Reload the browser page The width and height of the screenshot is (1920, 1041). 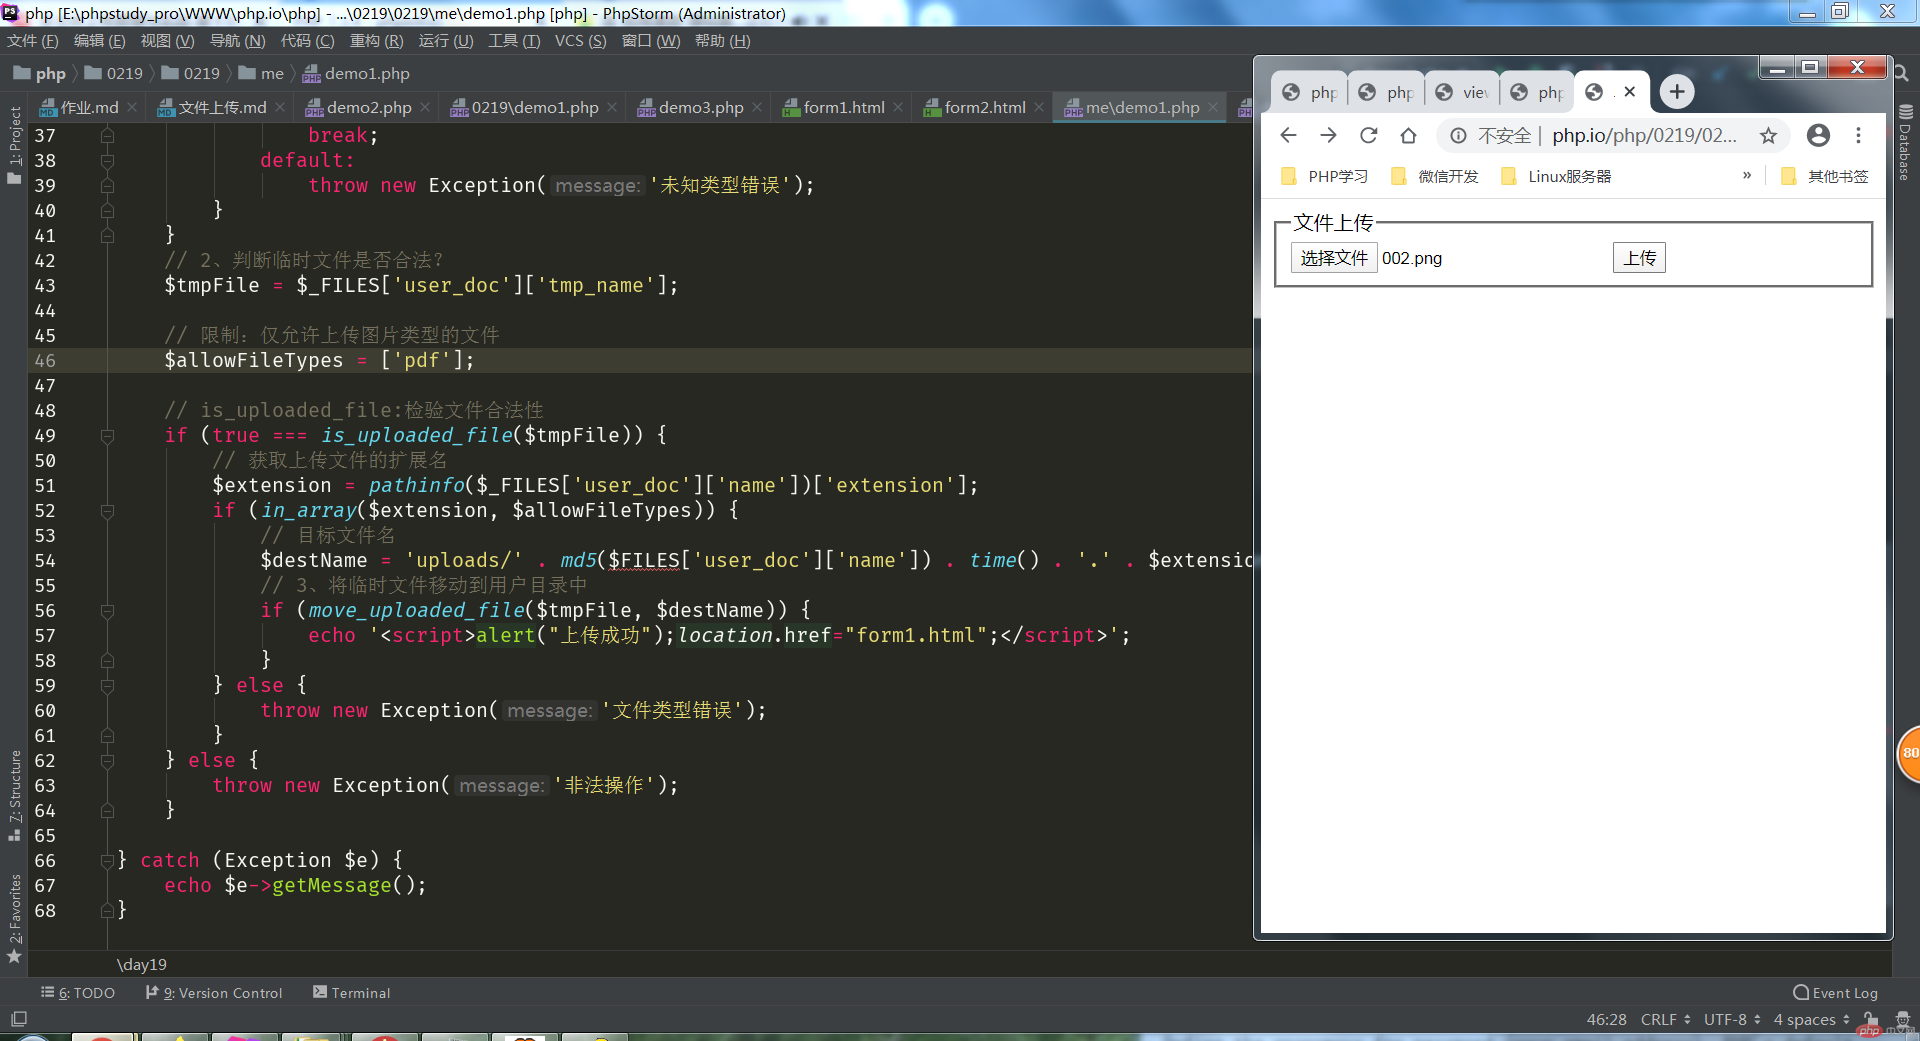[x=1368, y=135]
